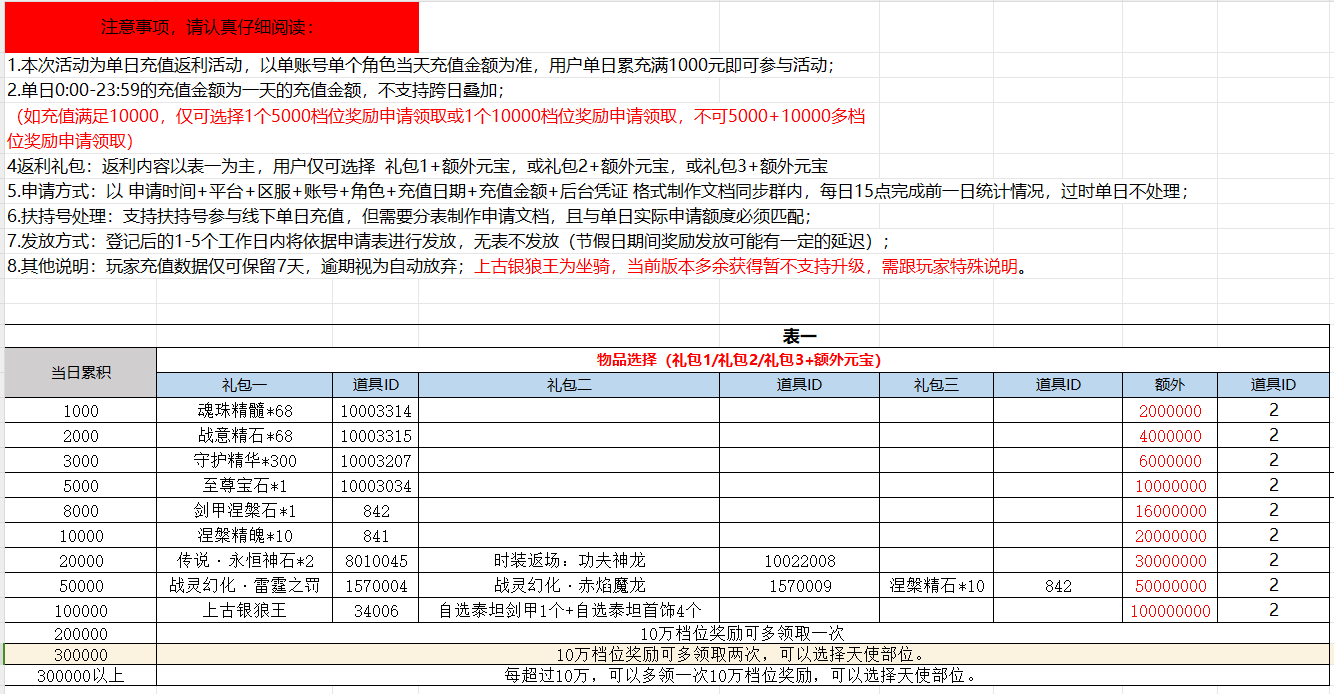
Task: Click the red value 100000000
Action: [x=1169, y=610]
